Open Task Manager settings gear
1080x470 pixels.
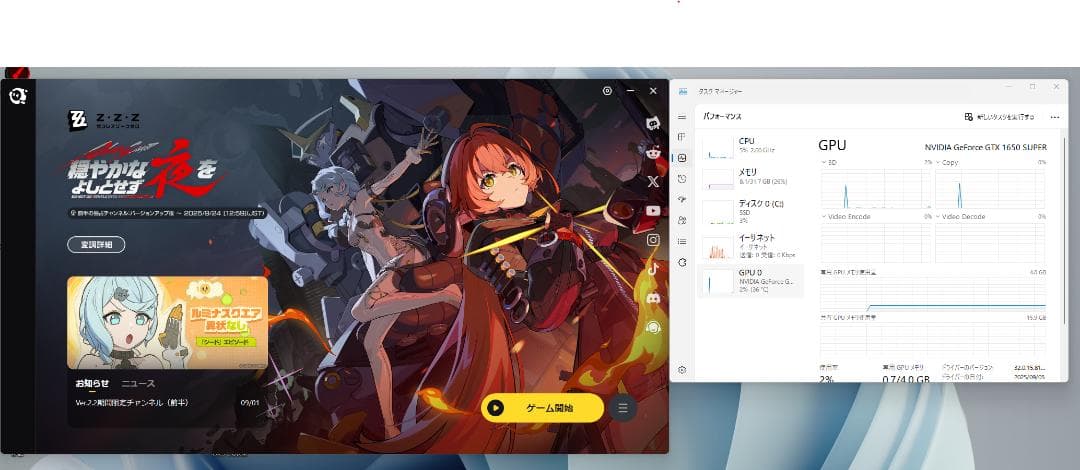(x=682, y=370)
